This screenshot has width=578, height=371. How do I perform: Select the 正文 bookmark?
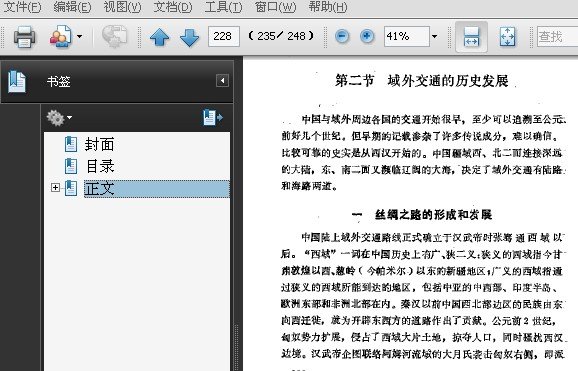point(157,188)
